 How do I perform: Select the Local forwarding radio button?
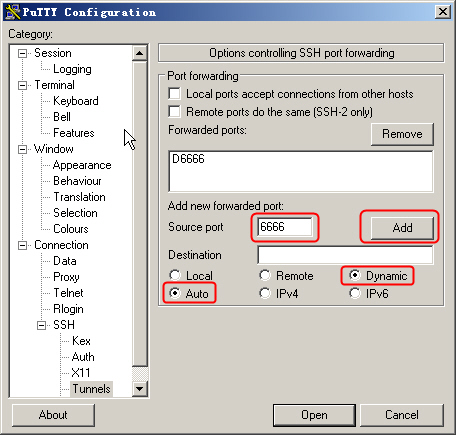[x=175, y=275]
